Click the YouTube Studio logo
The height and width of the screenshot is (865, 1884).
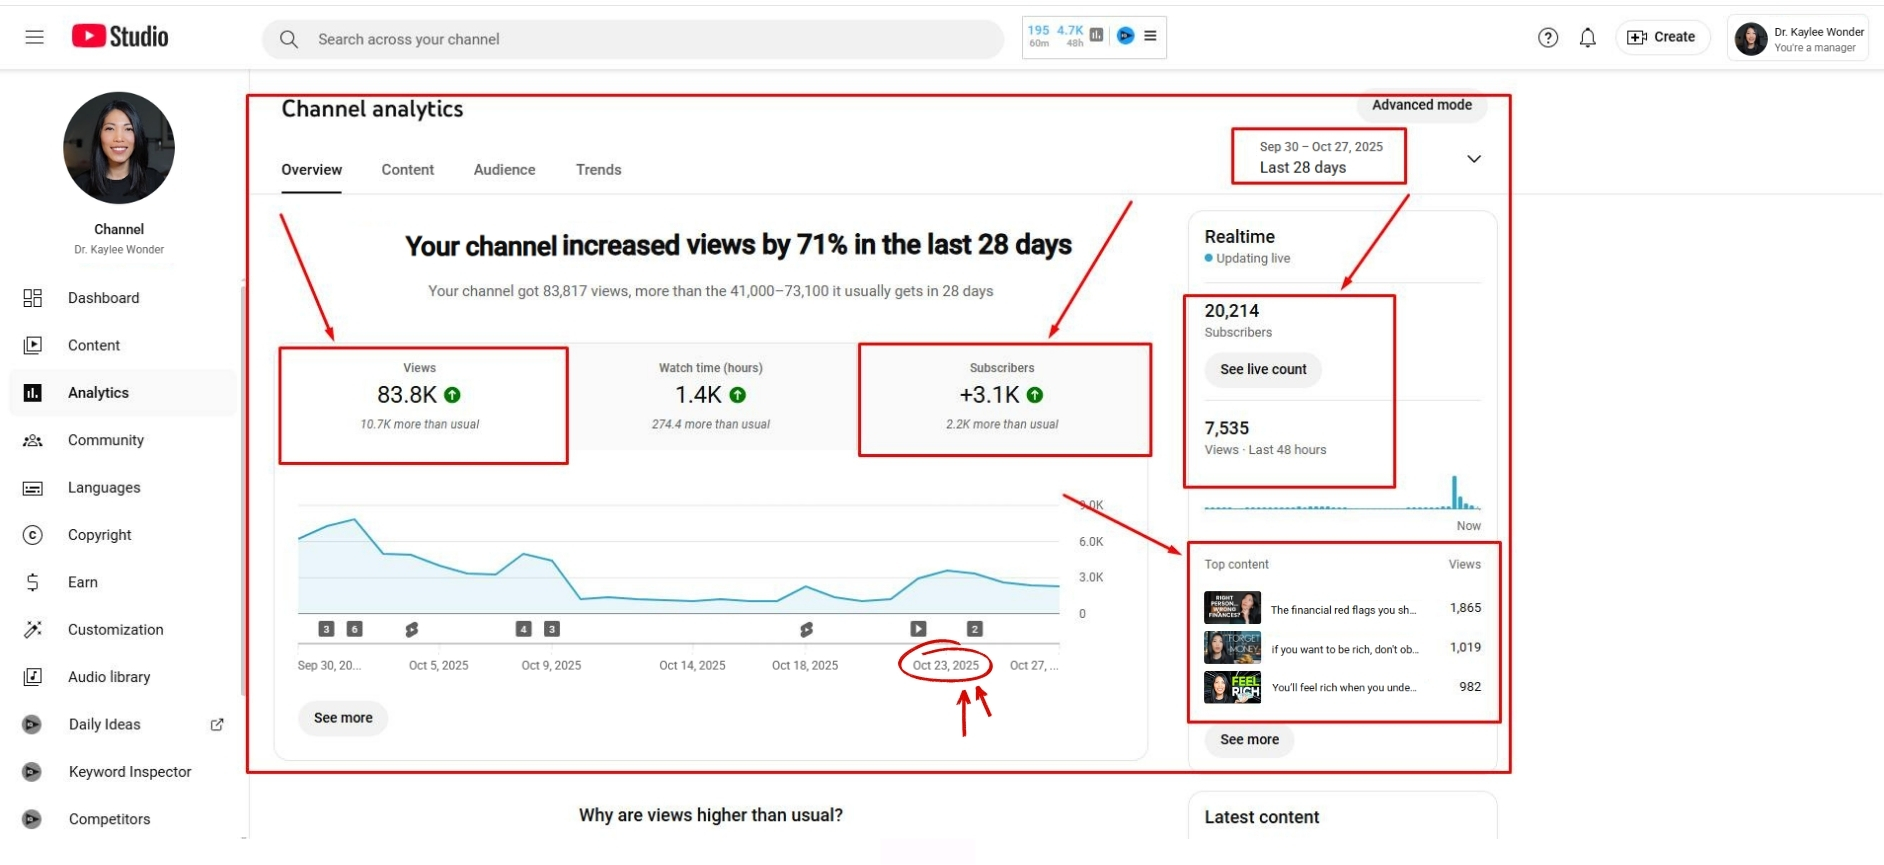(120, 37)
